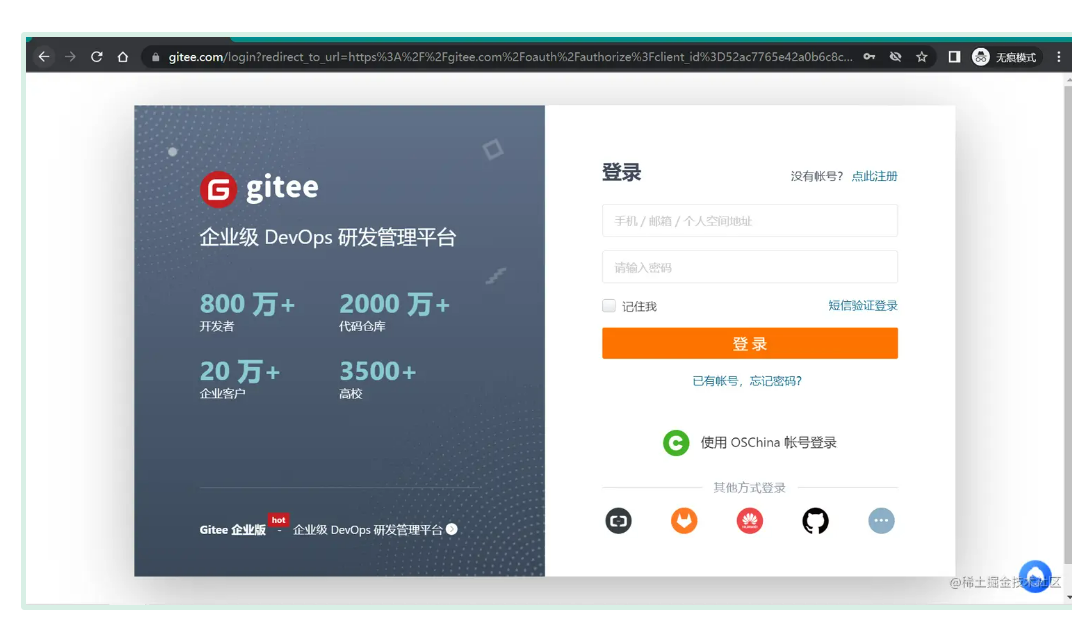Select the dark code-brackets login icon

tap(618, 520)
